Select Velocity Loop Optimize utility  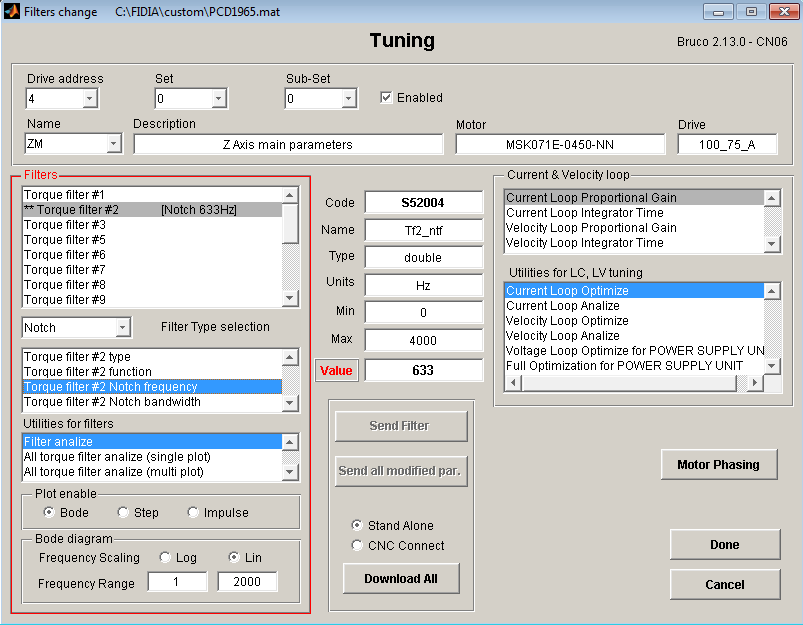click(x=567, y=321)
